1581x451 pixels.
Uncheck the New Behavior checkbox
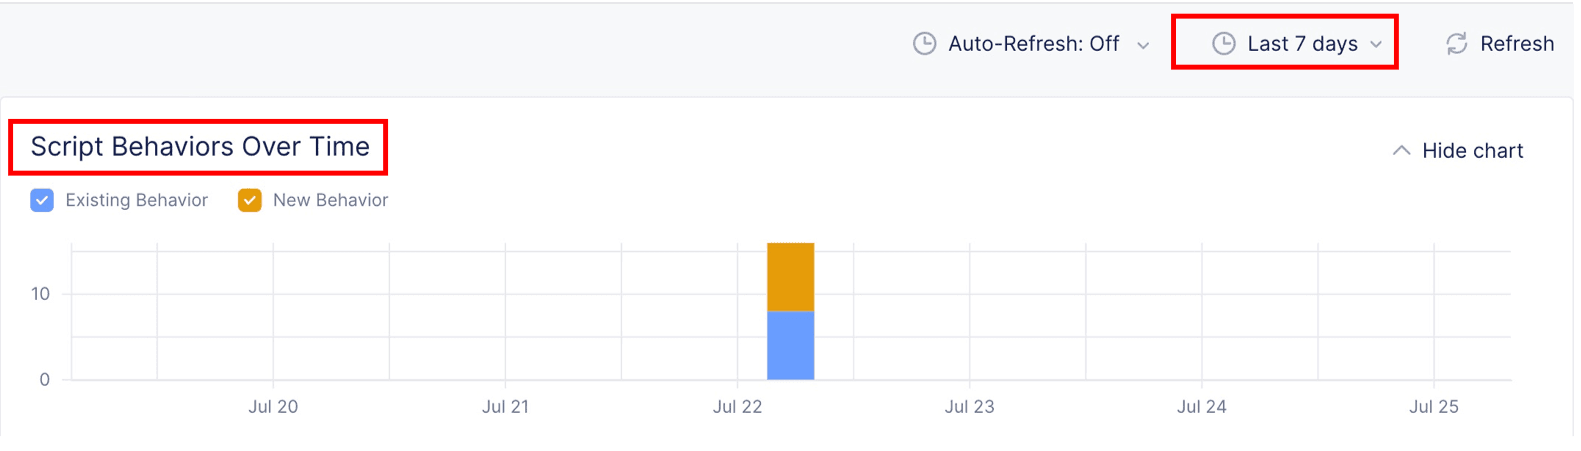point(249,201)
